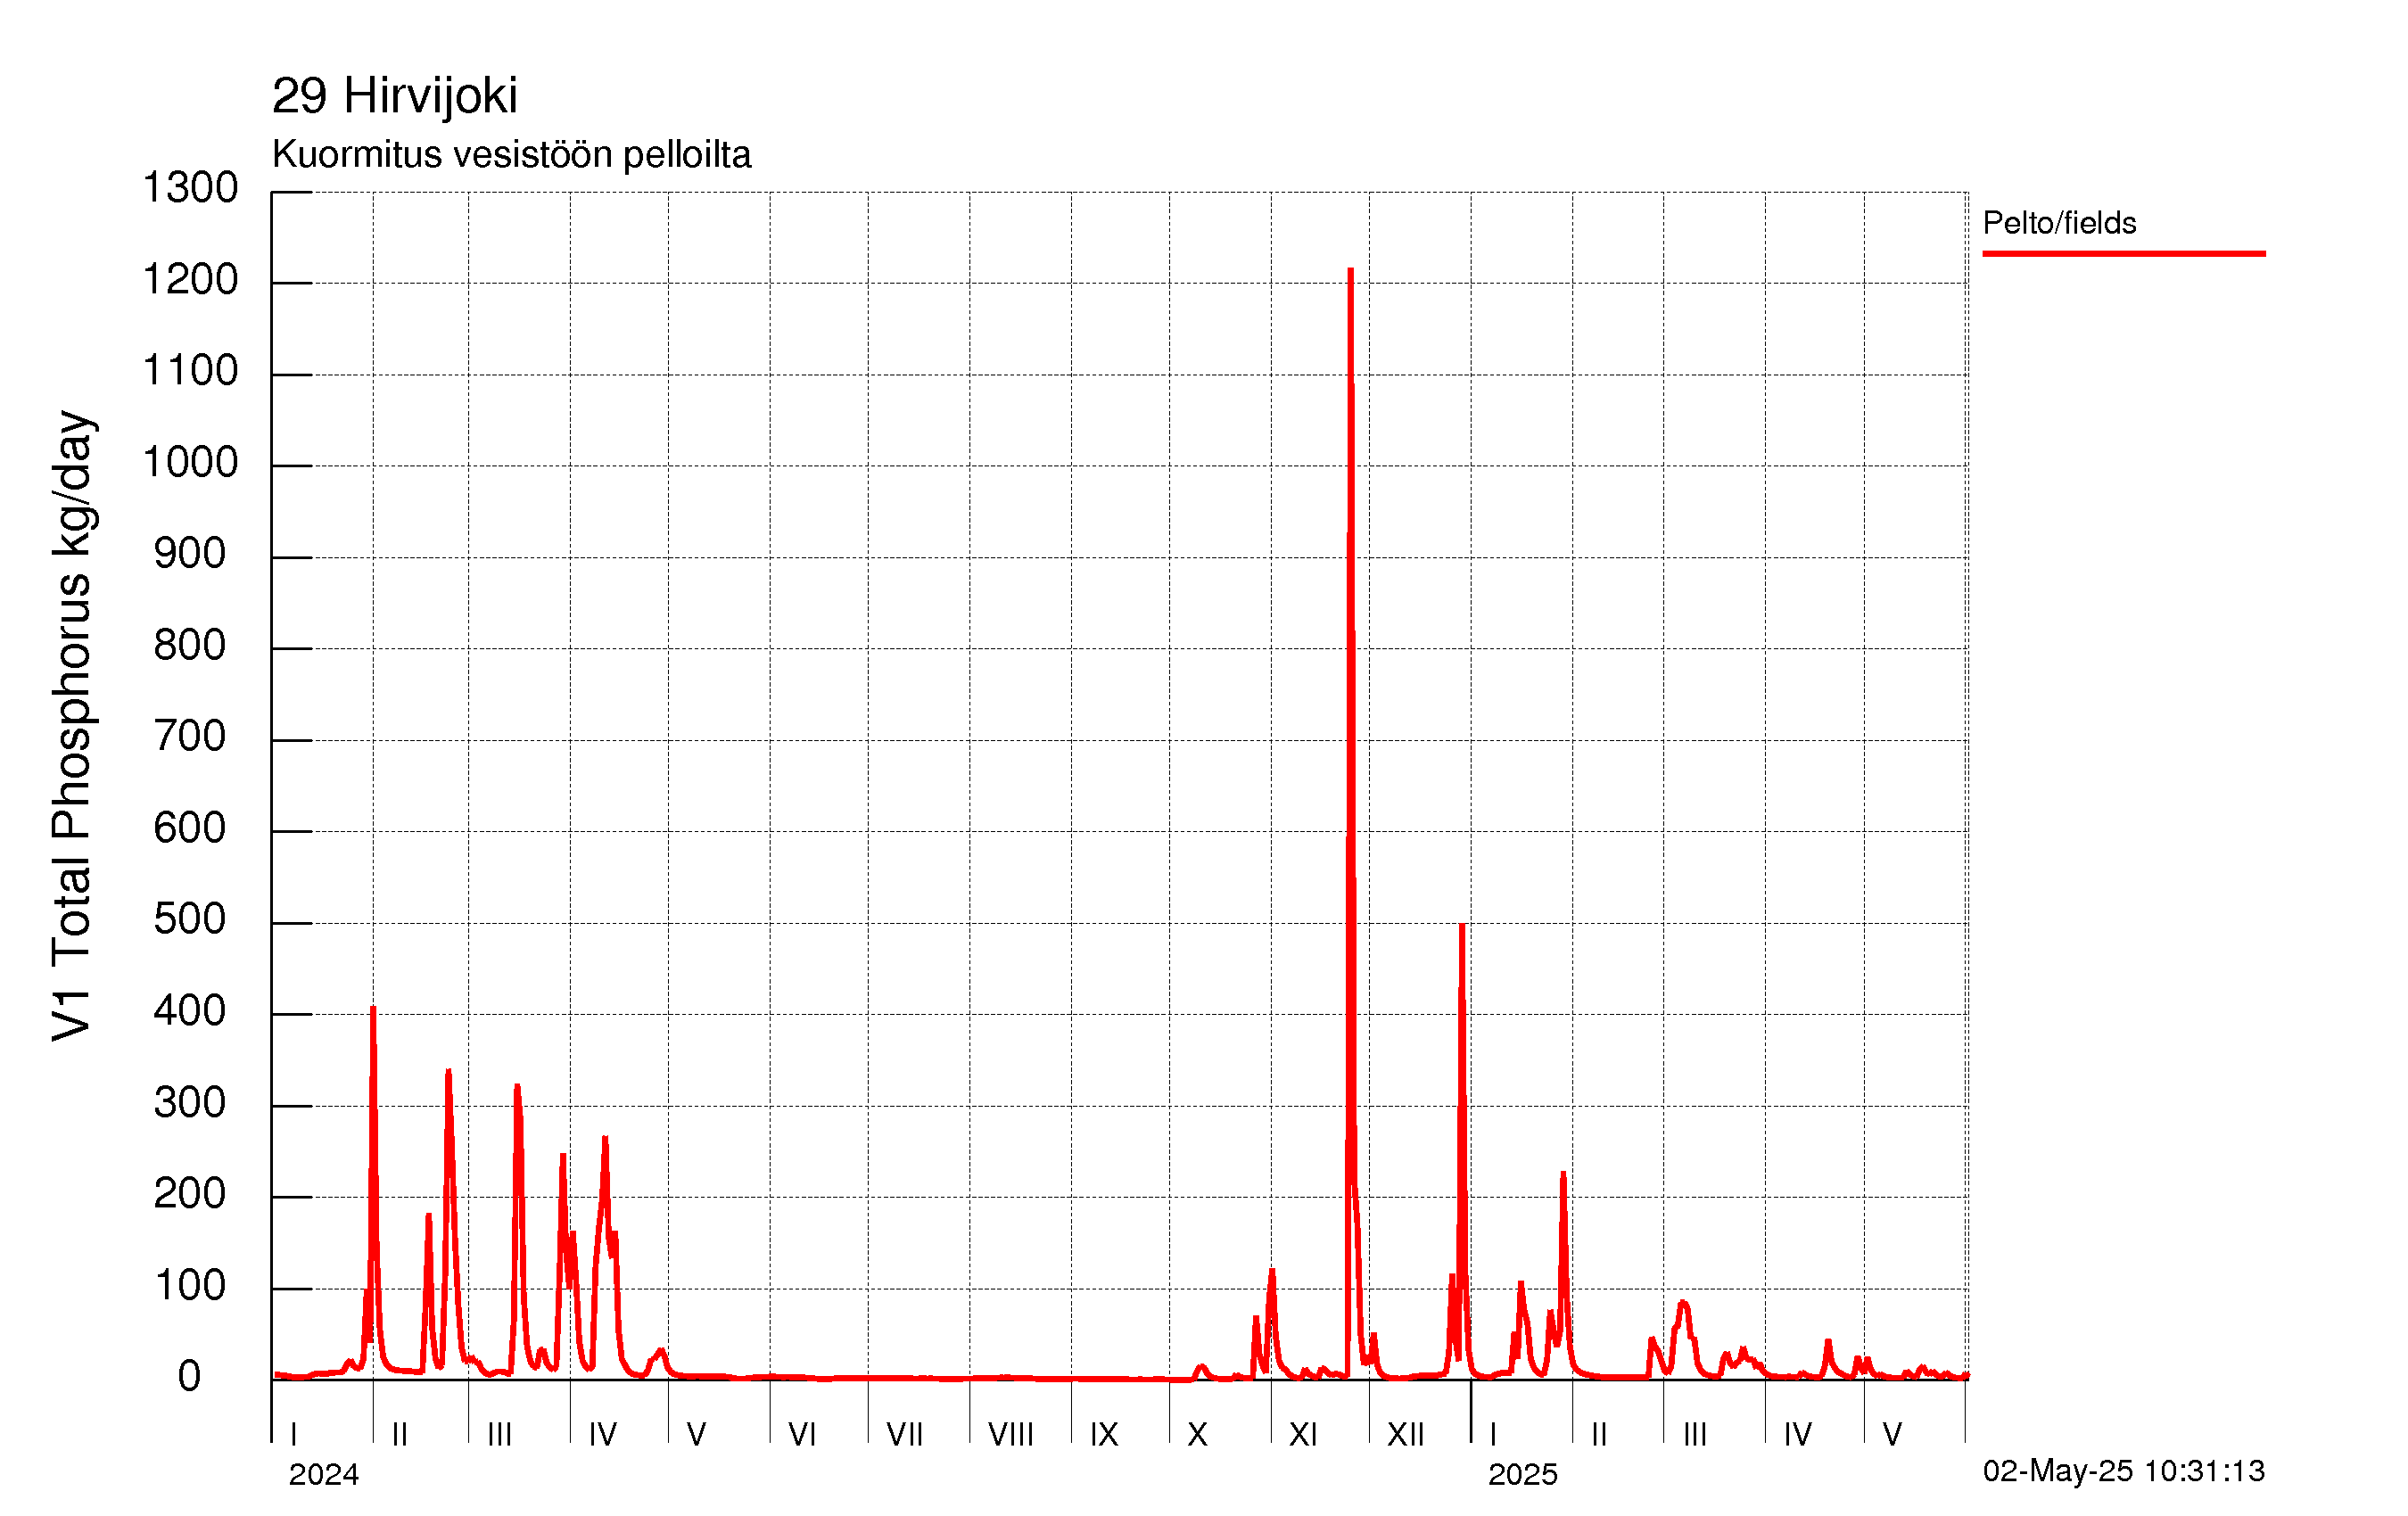
Task: Click the y-axis value 1100
Action: click(x=190, y=371)
